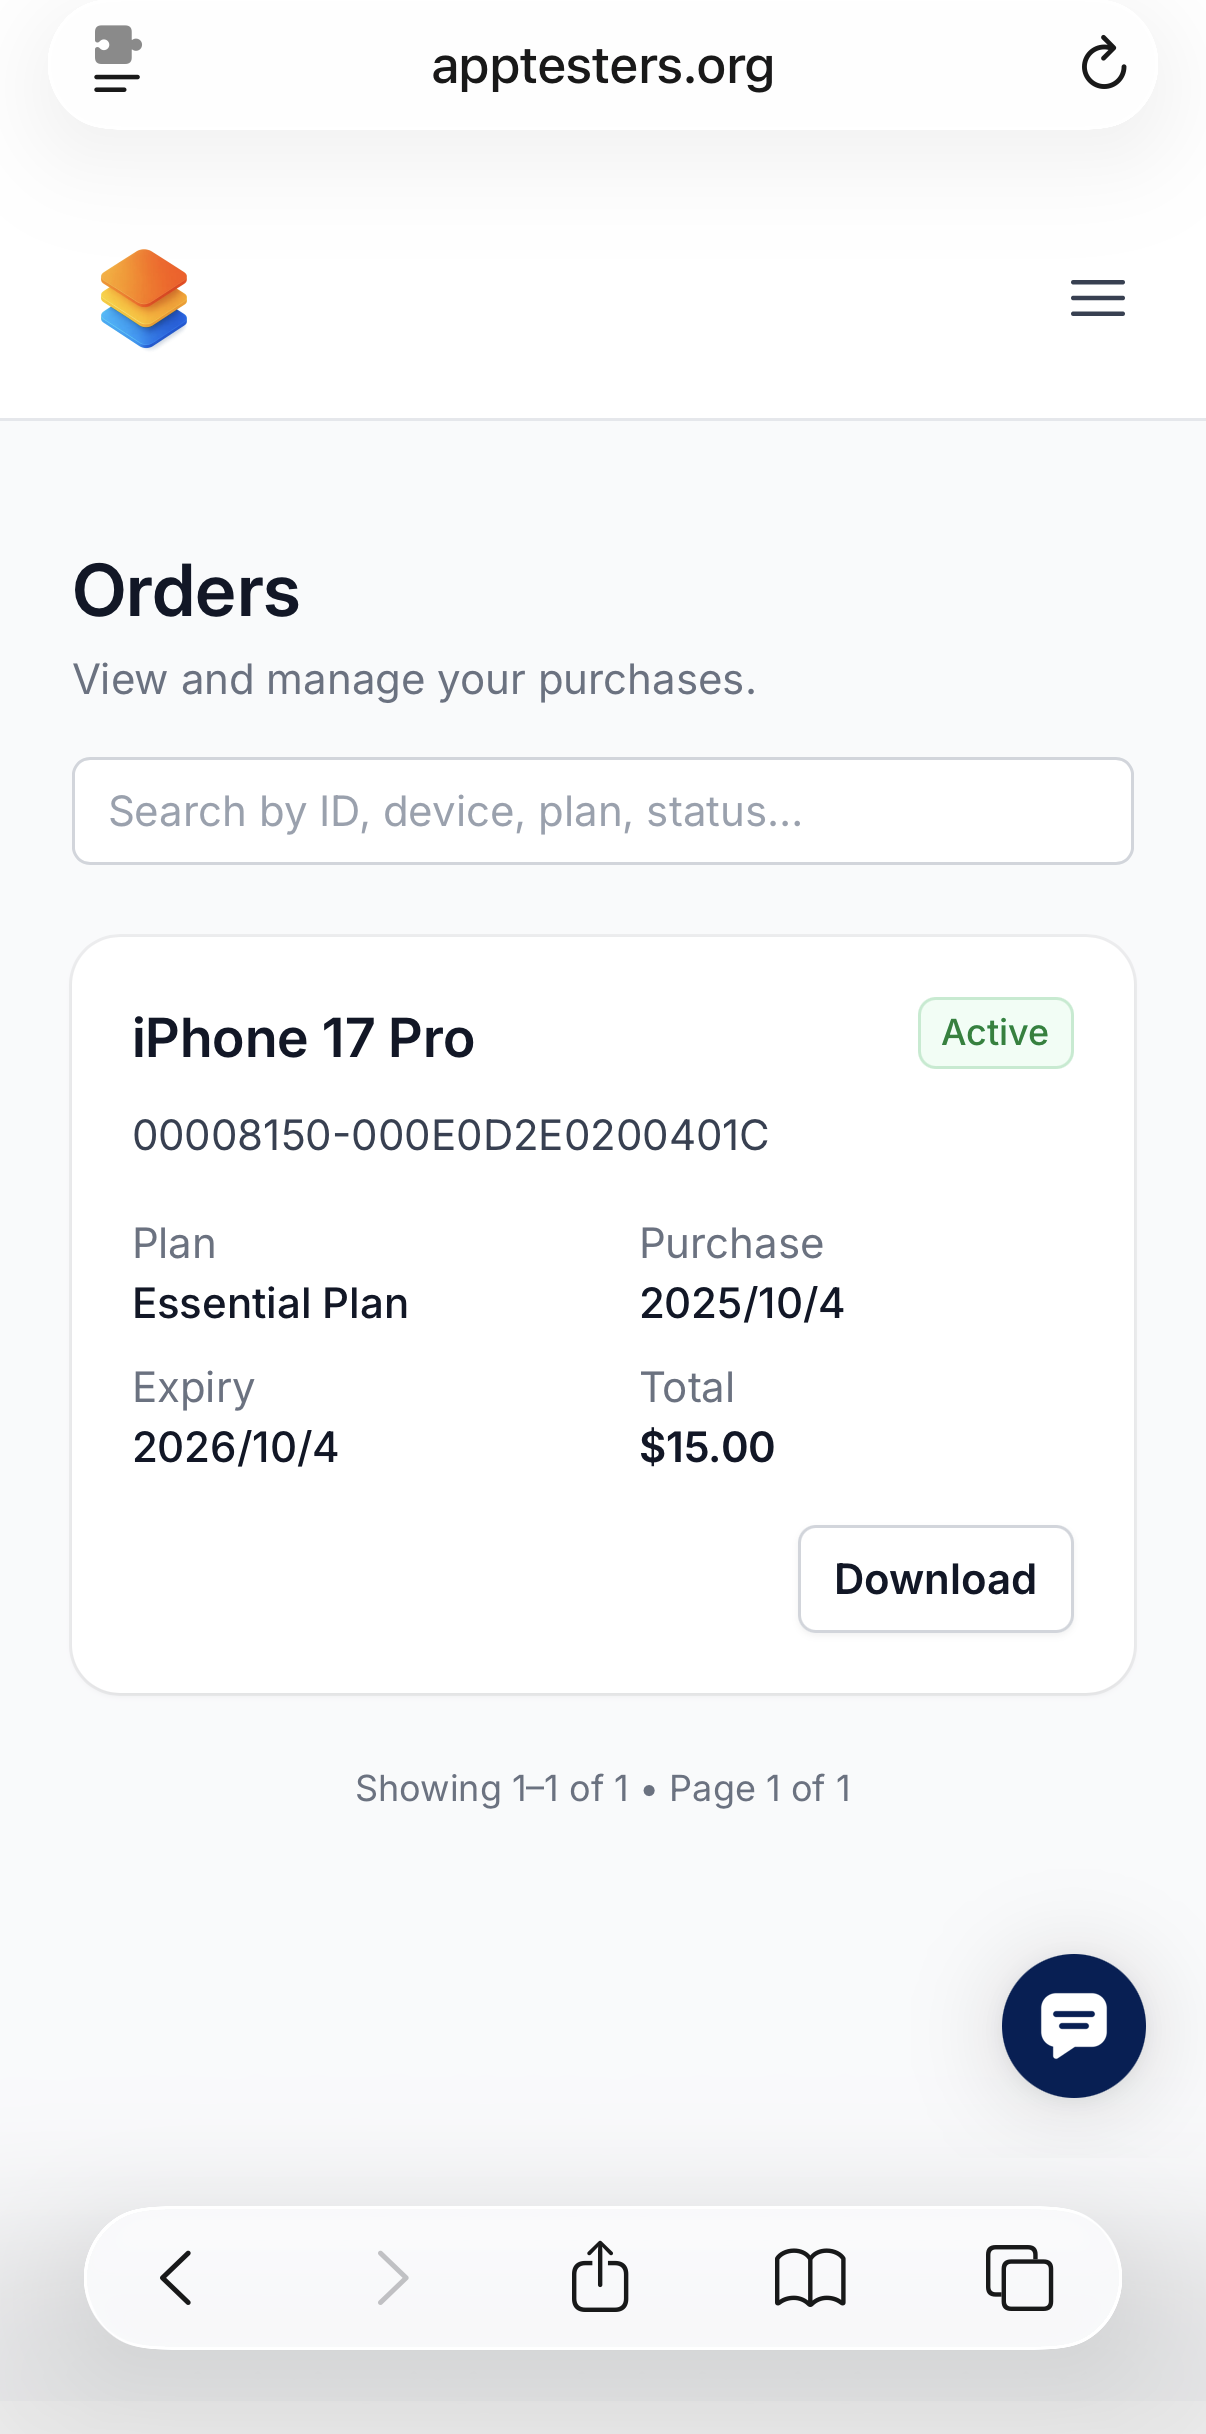
Task: Open the hamburger navigation menu
Action: 1097,298
